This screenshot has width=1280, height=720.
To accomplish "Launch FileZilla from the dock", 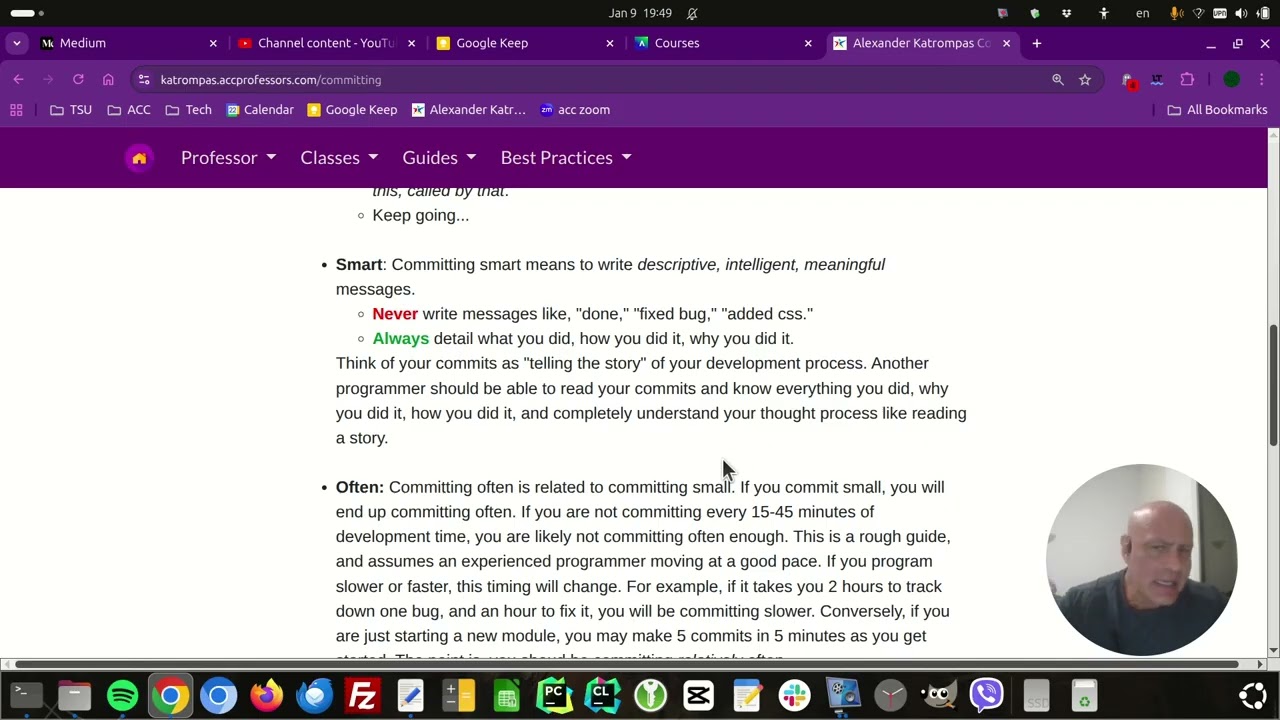I will [363, 694].
